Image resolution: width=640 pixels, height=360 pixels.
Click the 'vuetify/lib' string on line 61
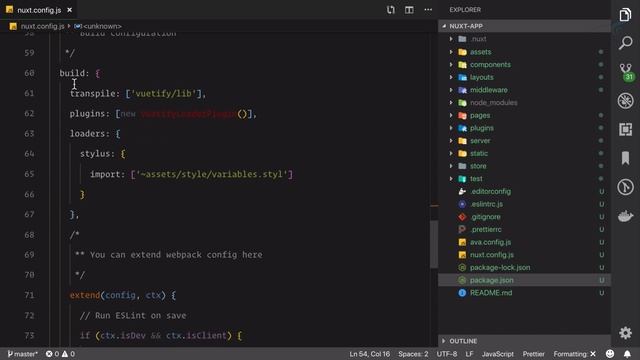[163, 93]
